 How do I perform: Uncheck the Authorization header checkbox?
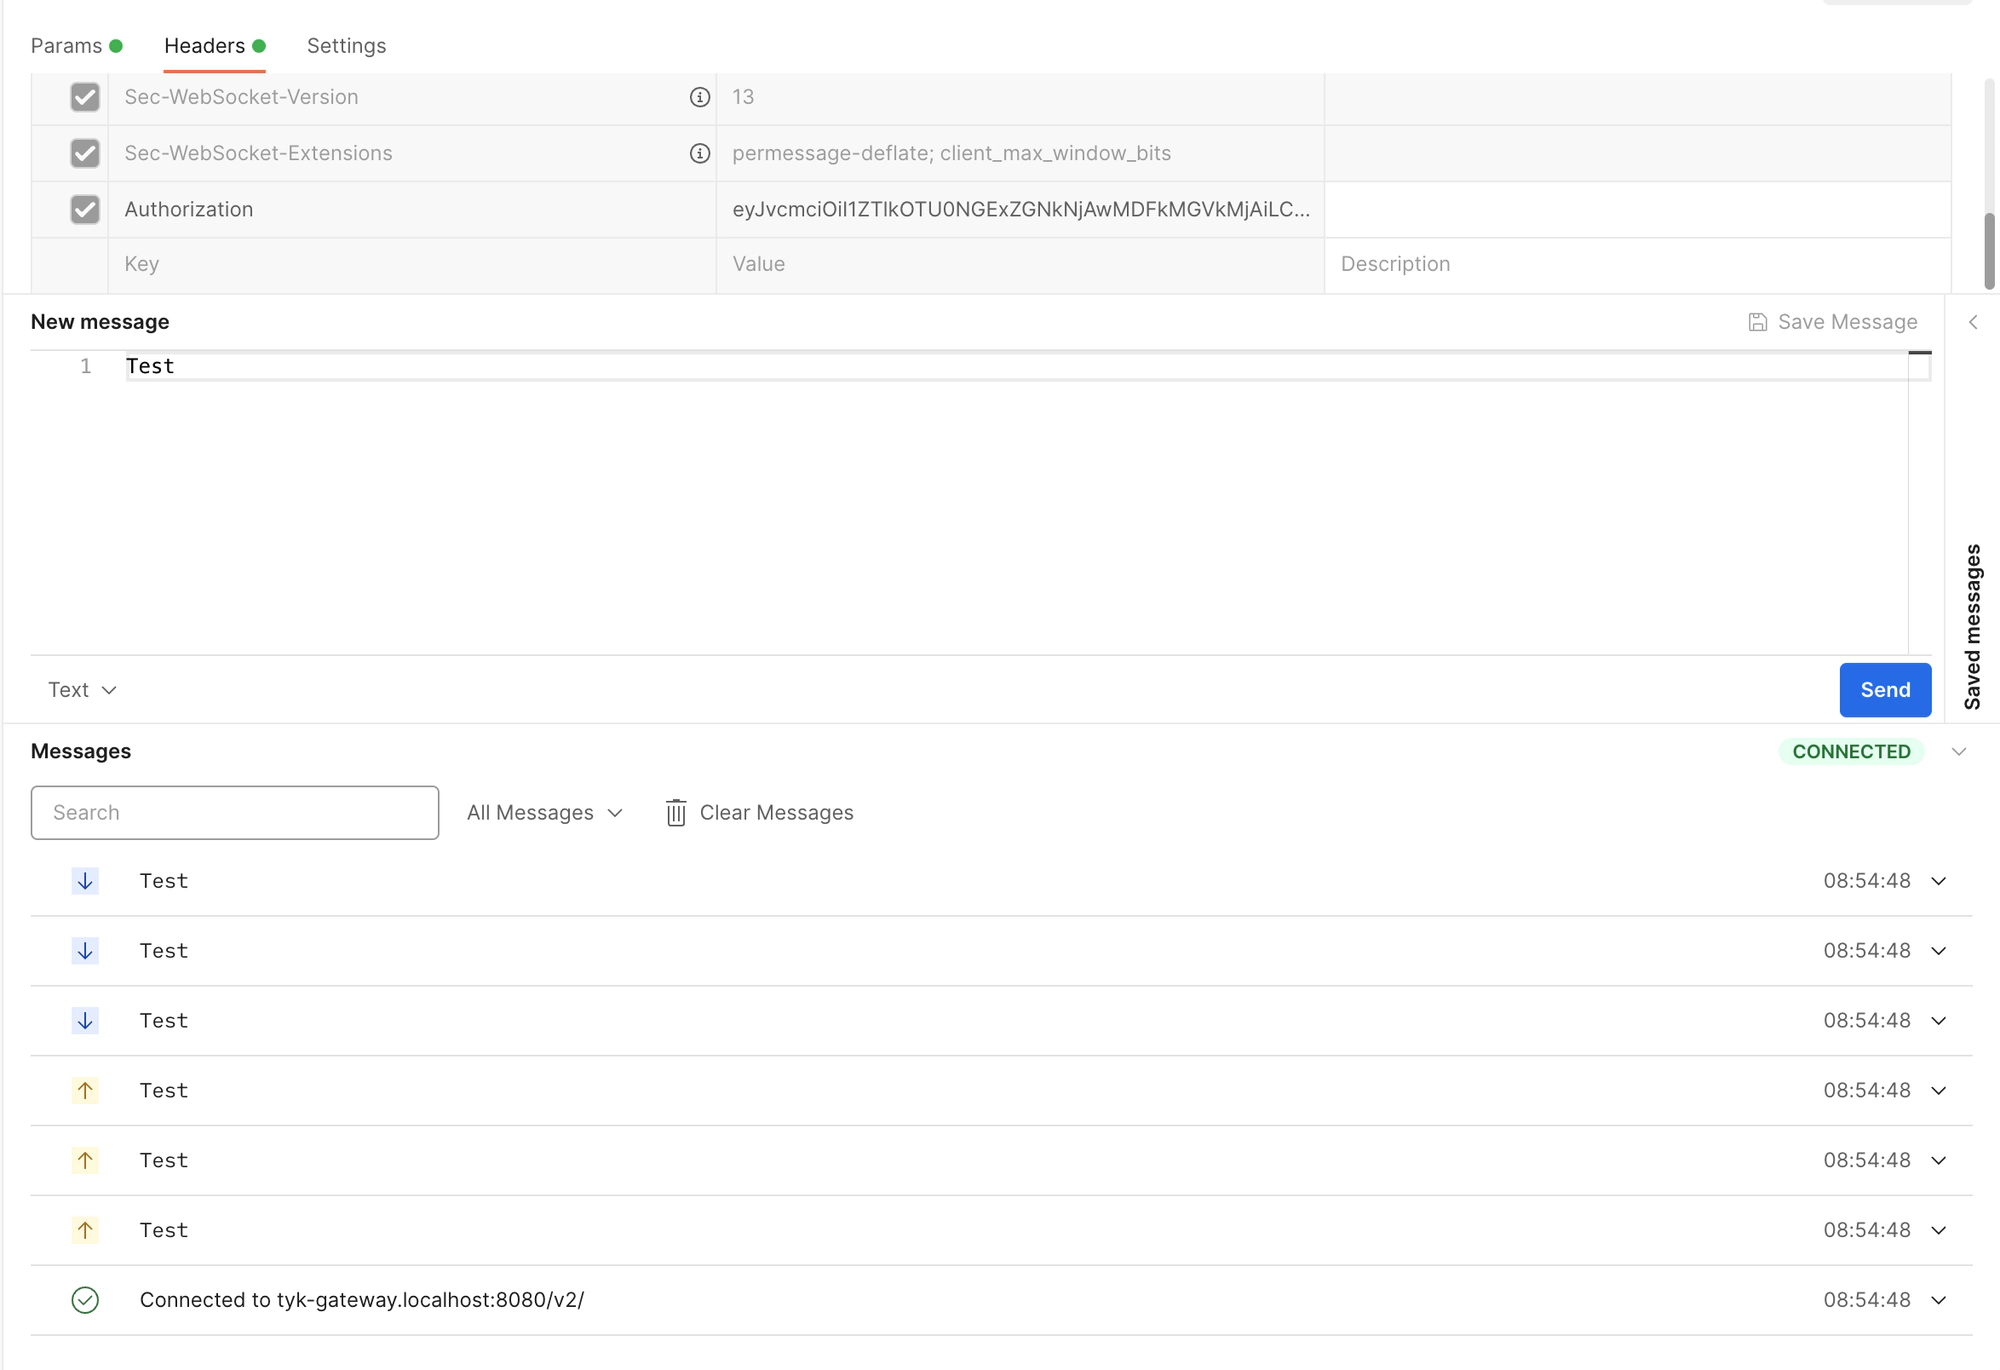[x=85, y=209]
